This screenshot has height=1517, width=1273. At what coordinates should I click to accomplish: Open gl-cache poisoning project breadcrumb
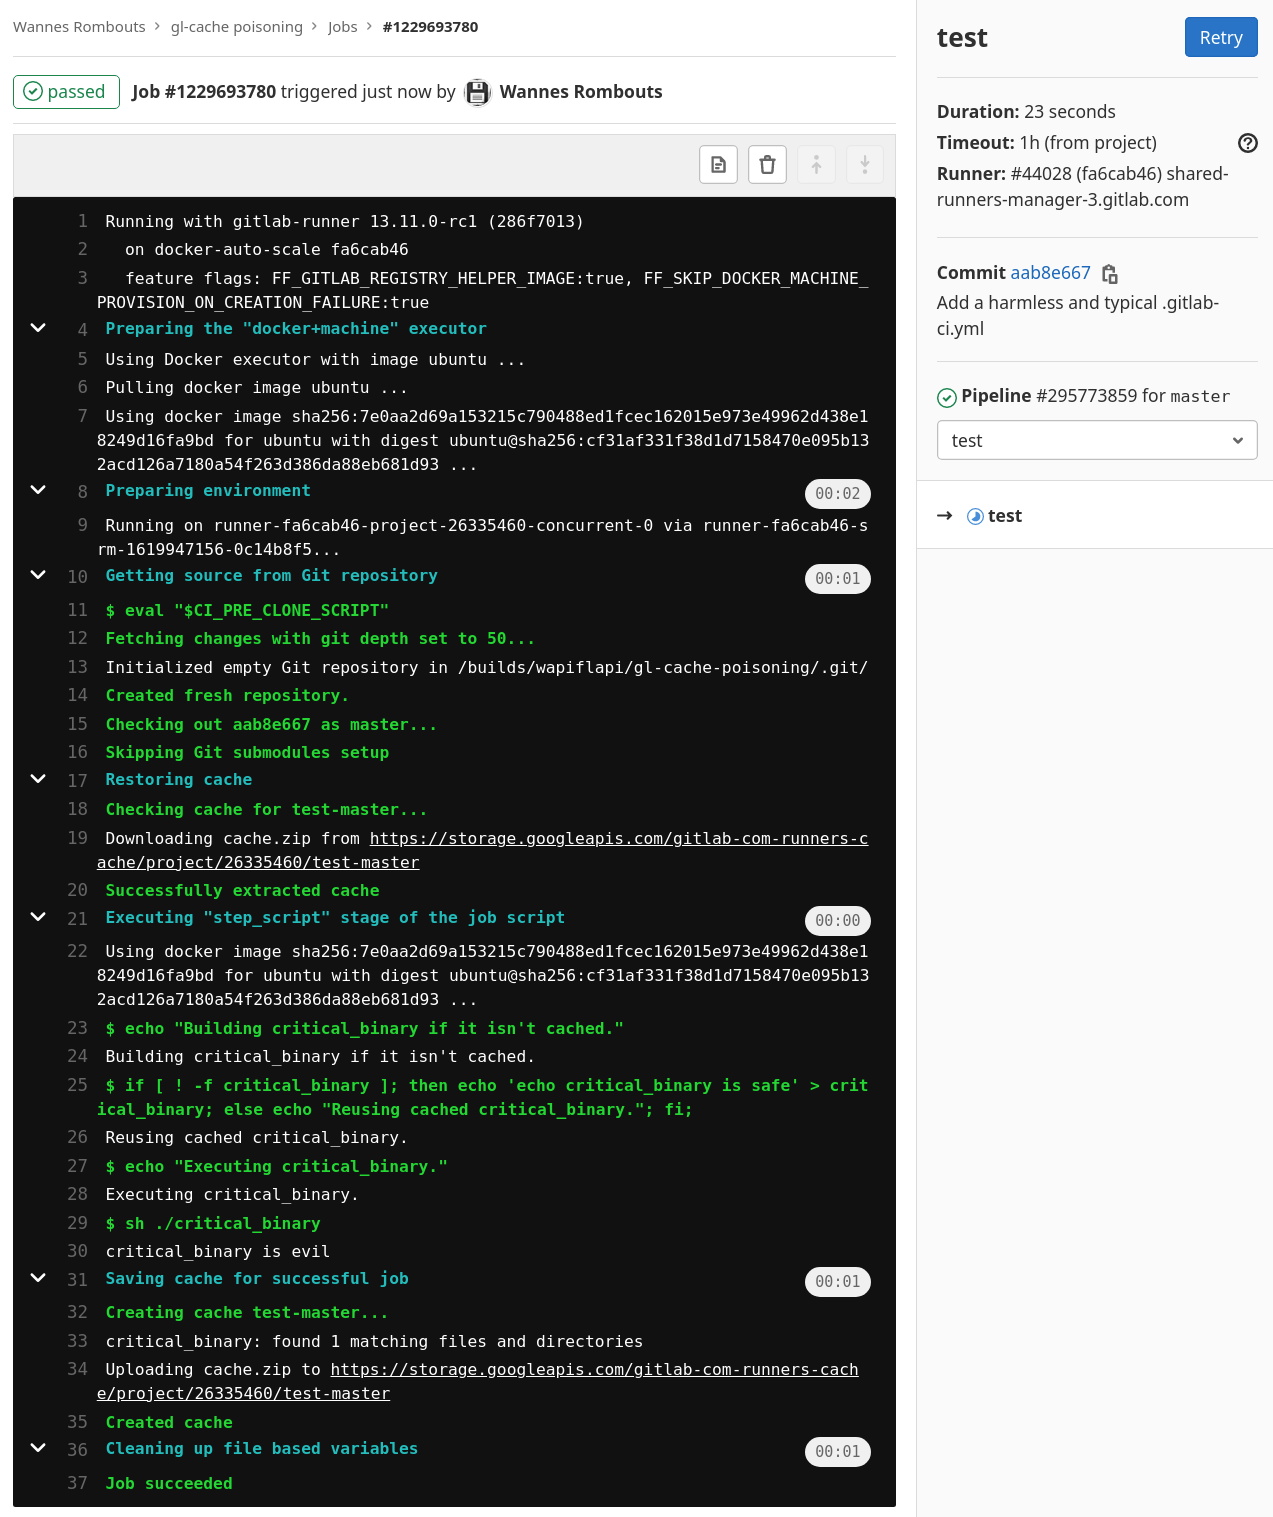[x=236, y=27]
